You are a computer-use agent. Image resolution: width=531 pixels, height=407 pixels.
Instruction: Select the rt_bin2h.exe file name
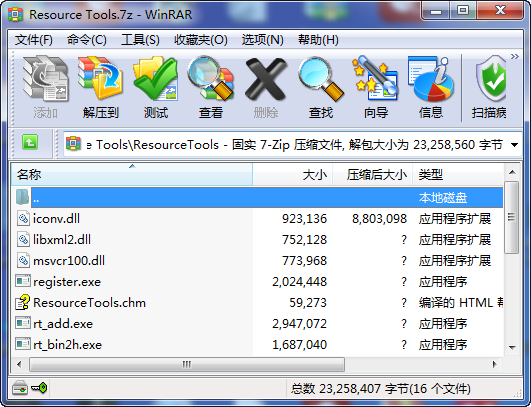pos(67,345)
